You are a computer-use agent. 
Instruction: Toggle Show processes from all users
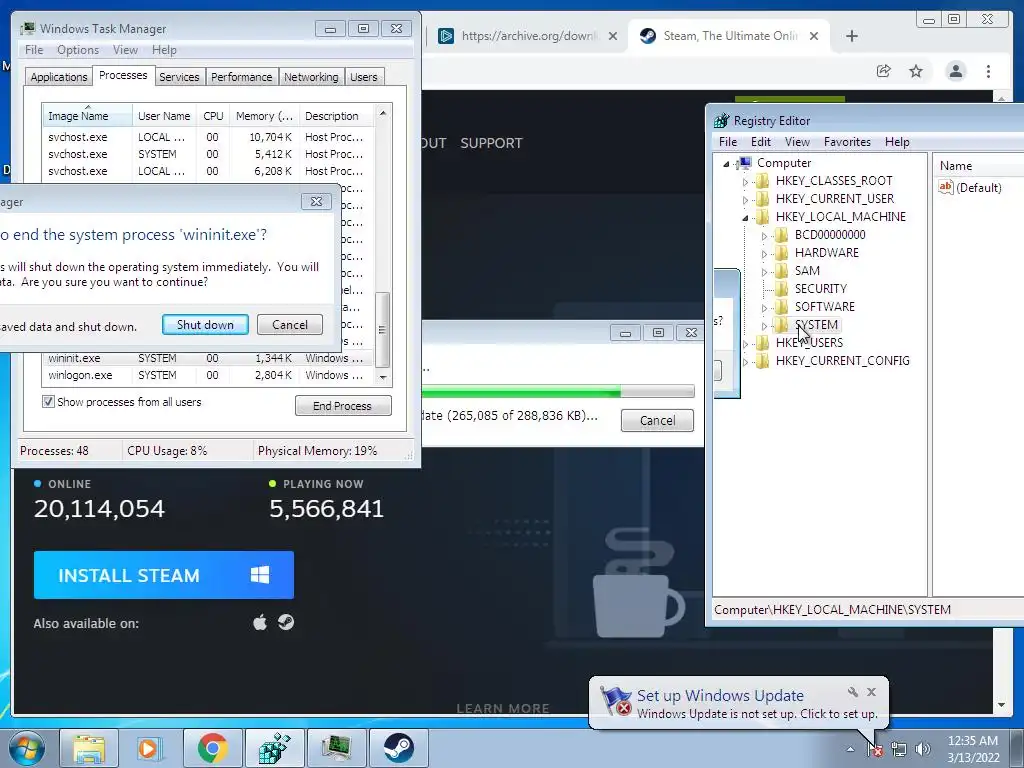coord(48,402)
